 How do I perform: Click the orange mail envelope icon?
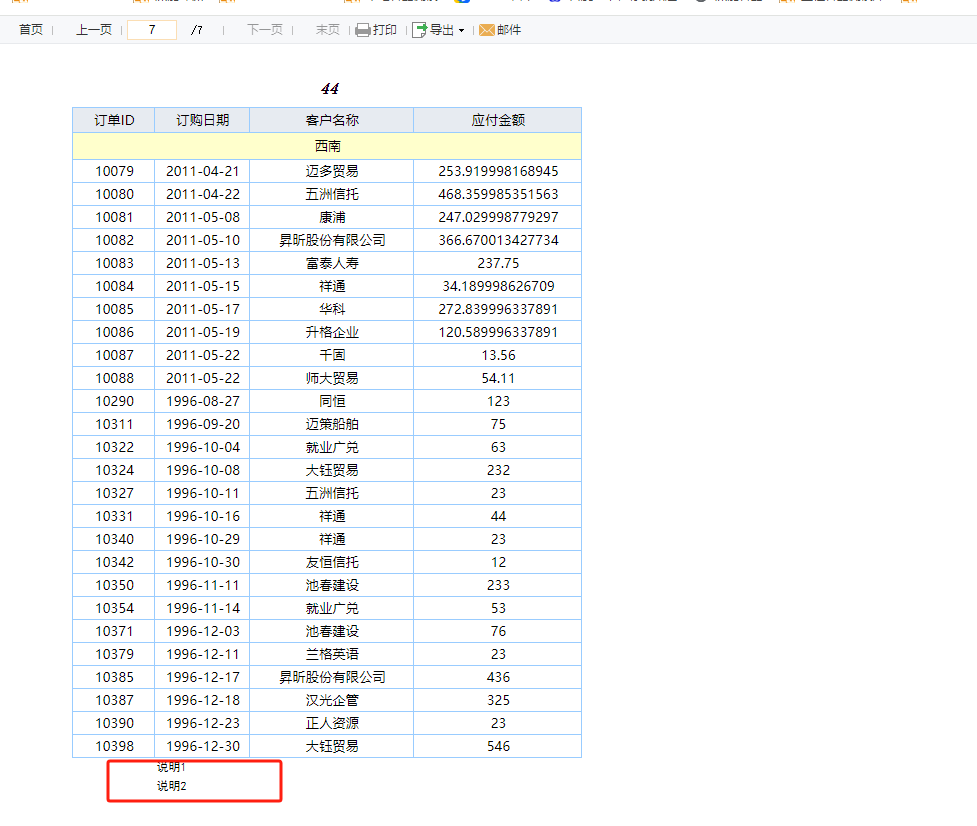(487, 30)
